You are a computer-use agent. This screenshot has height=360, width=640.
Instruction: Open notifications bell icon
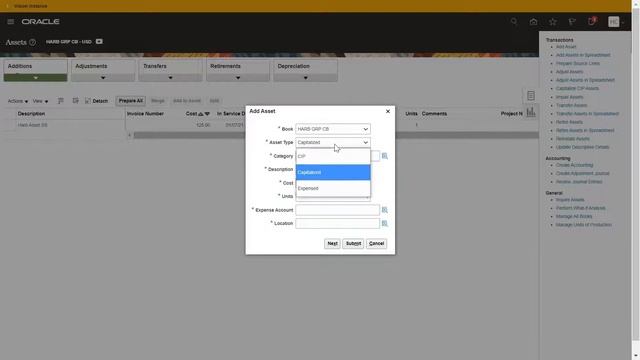pyautogui.click(x=591, y=22)
